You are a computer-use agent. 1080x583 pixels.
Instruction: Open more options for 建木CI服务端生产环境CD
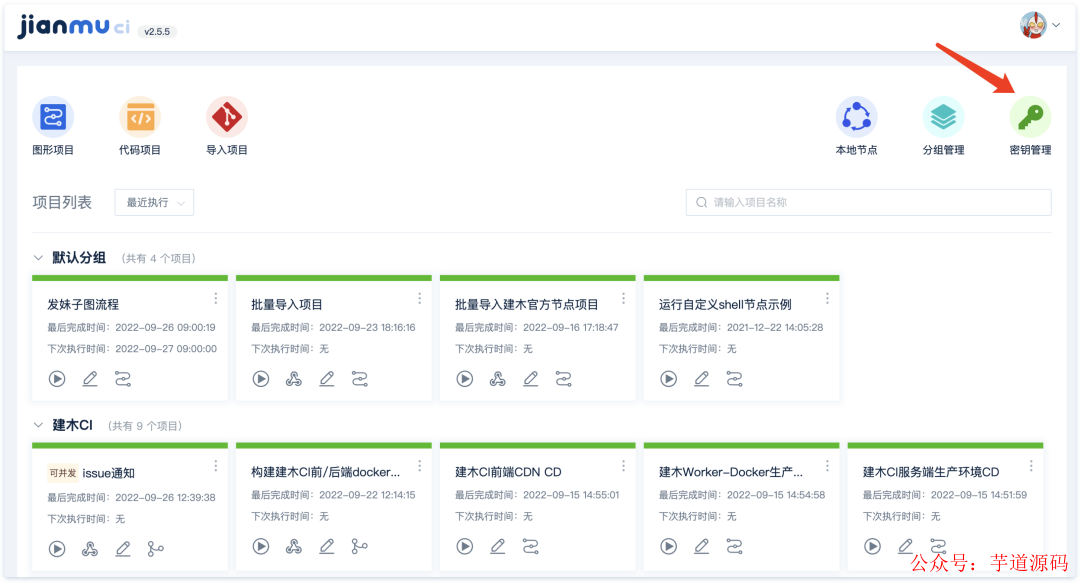tap(1031, 467)
